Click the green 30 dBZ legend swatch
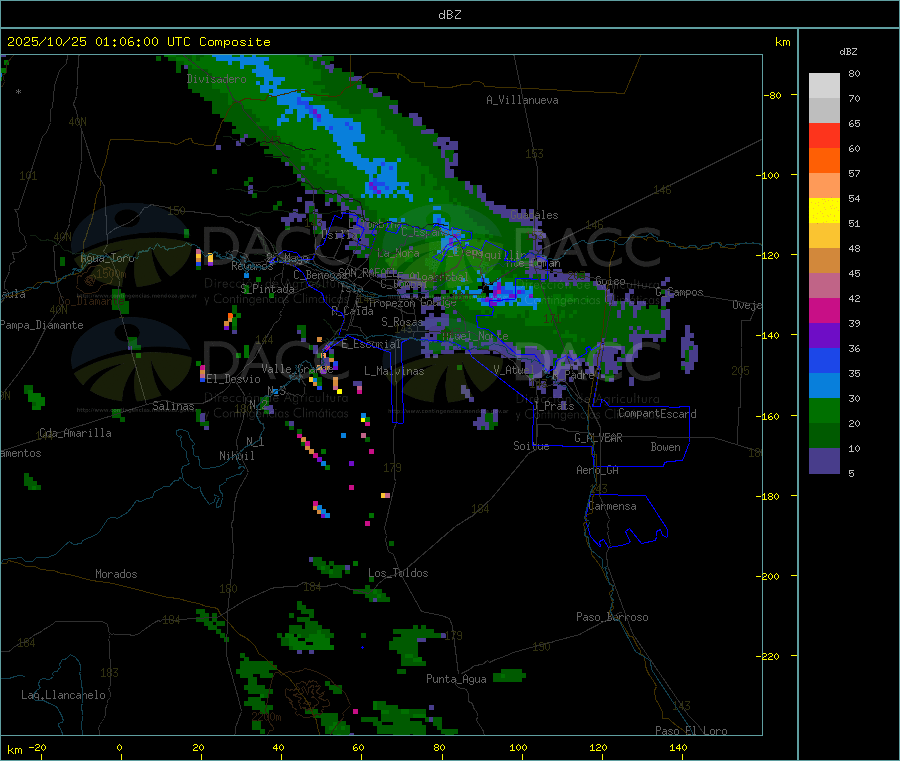 [x=824, y=410]
